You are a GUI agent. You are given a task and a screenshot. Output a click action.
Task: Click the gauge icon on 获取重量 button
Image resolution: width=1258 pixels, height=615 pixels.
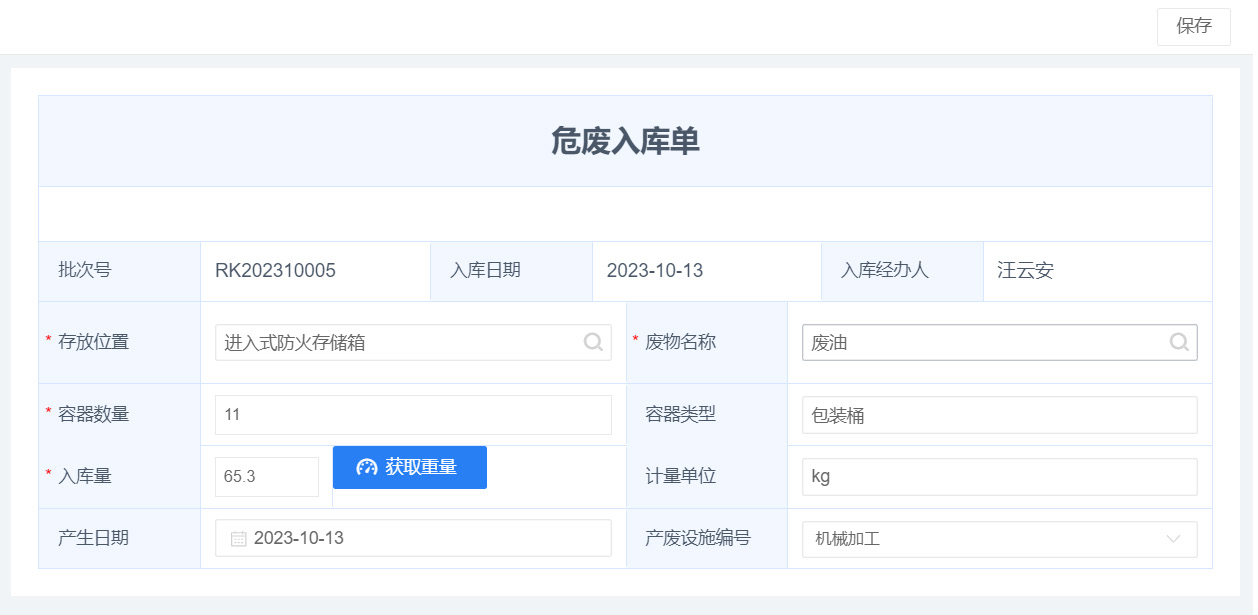click(366, 467)
